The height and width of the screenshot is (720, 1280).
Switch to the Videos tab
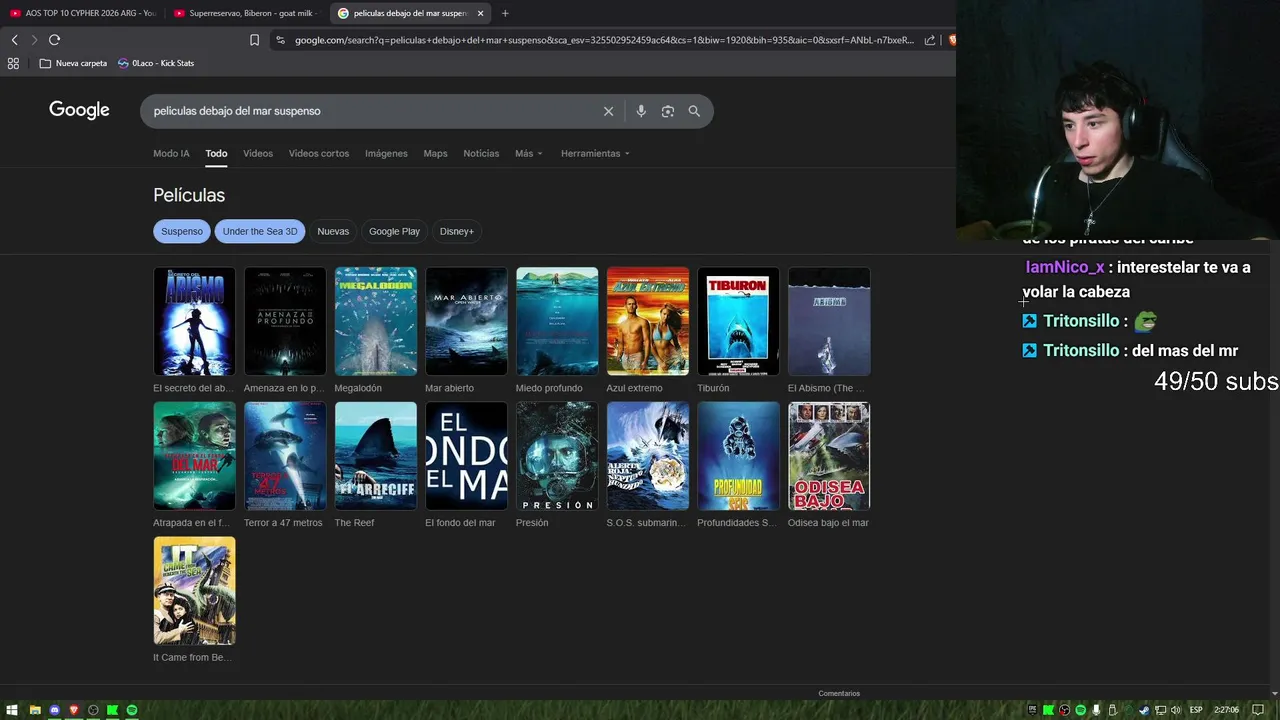tap(258, 153)
